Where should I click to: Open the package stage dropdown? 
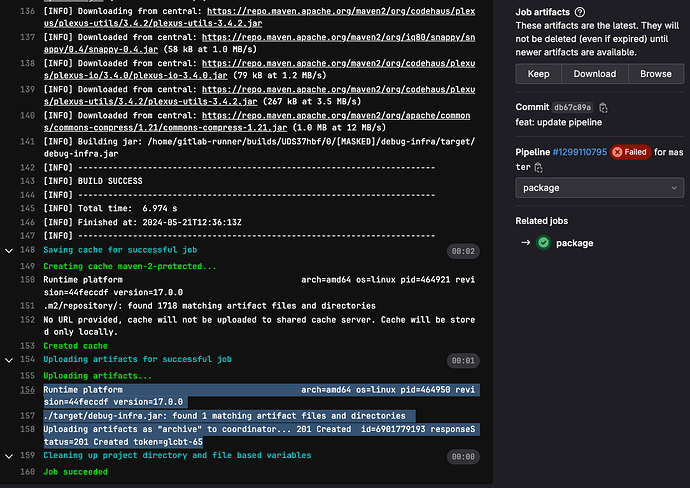[599, 188]
